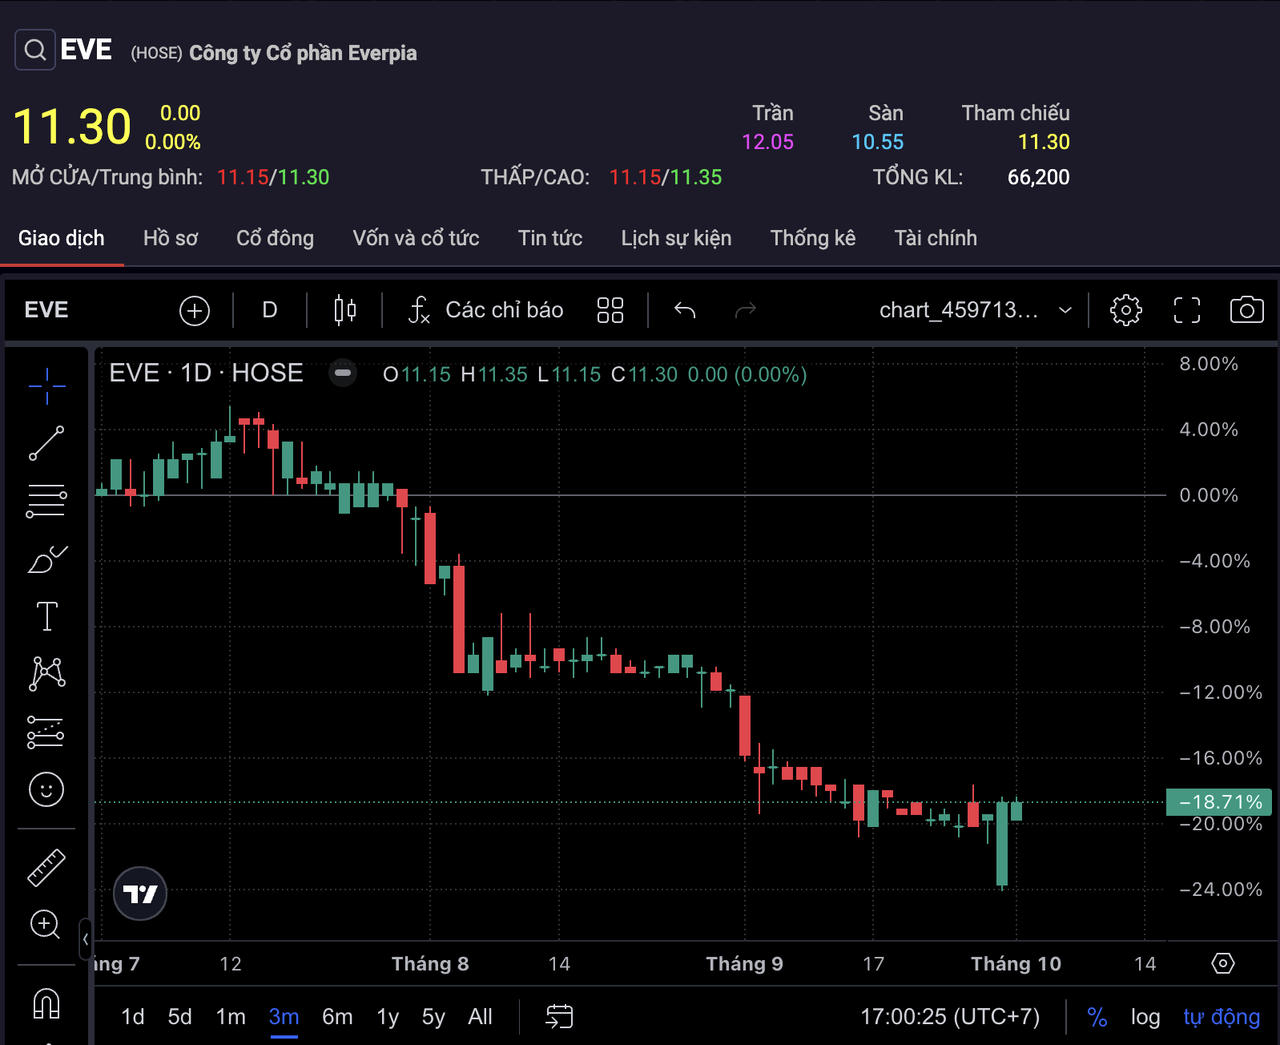
Task: Select the crosshair cursor tool
Action: point(46,385)
